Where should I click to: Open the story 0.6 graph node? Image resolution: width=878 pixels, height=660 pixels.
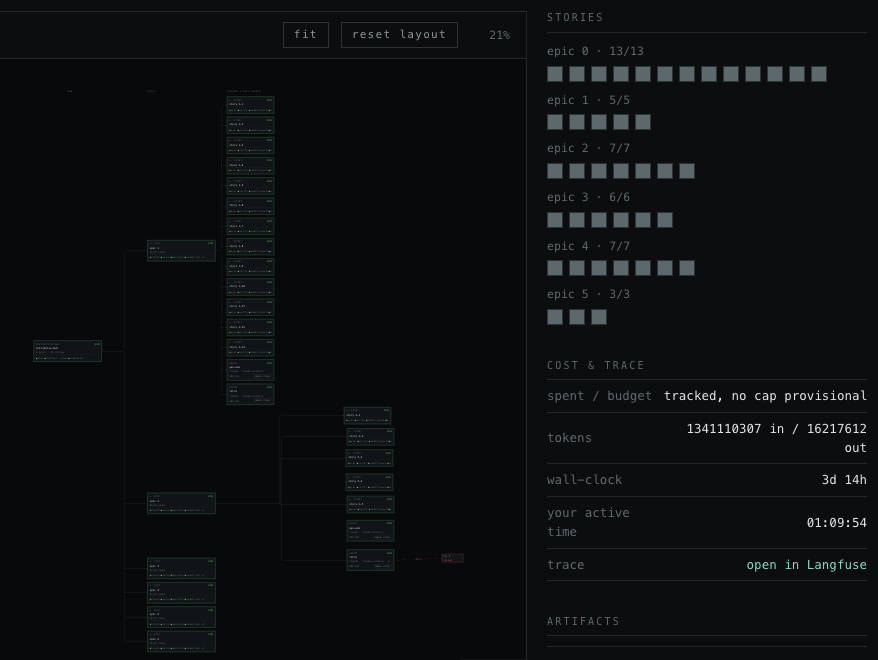(x=250, y=206)
